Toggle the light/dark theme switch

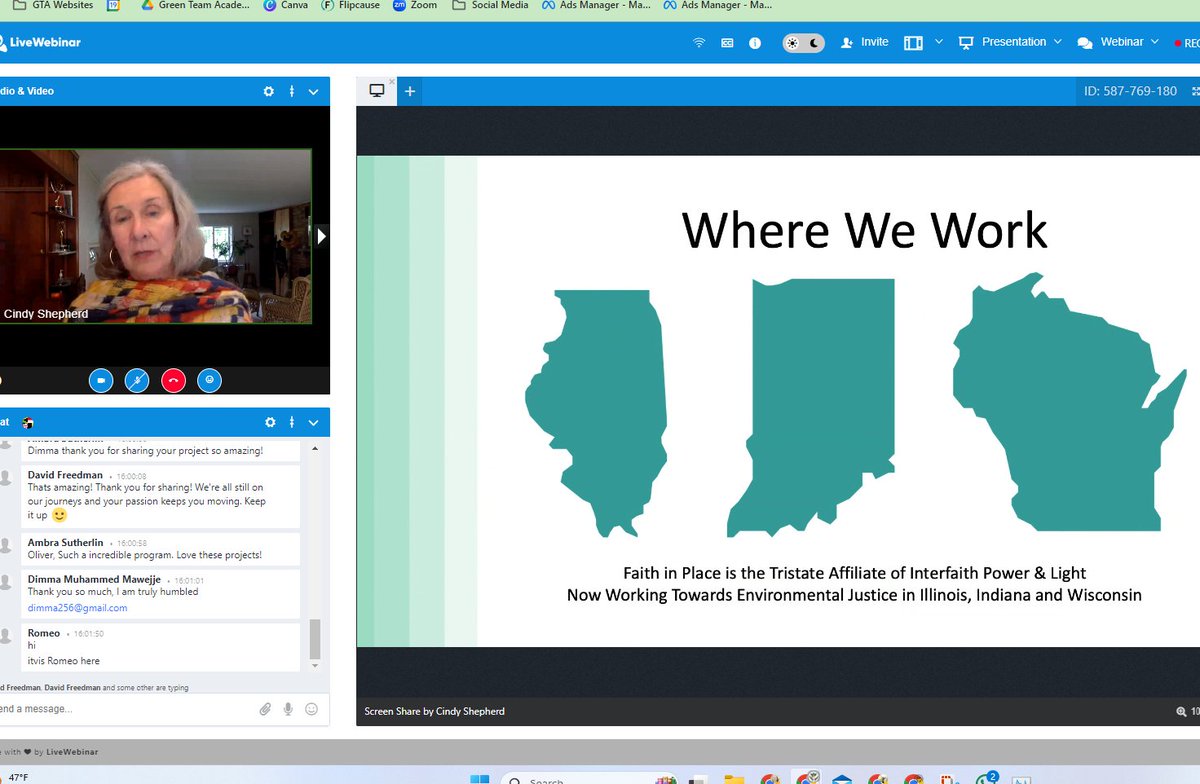(803, 43)
